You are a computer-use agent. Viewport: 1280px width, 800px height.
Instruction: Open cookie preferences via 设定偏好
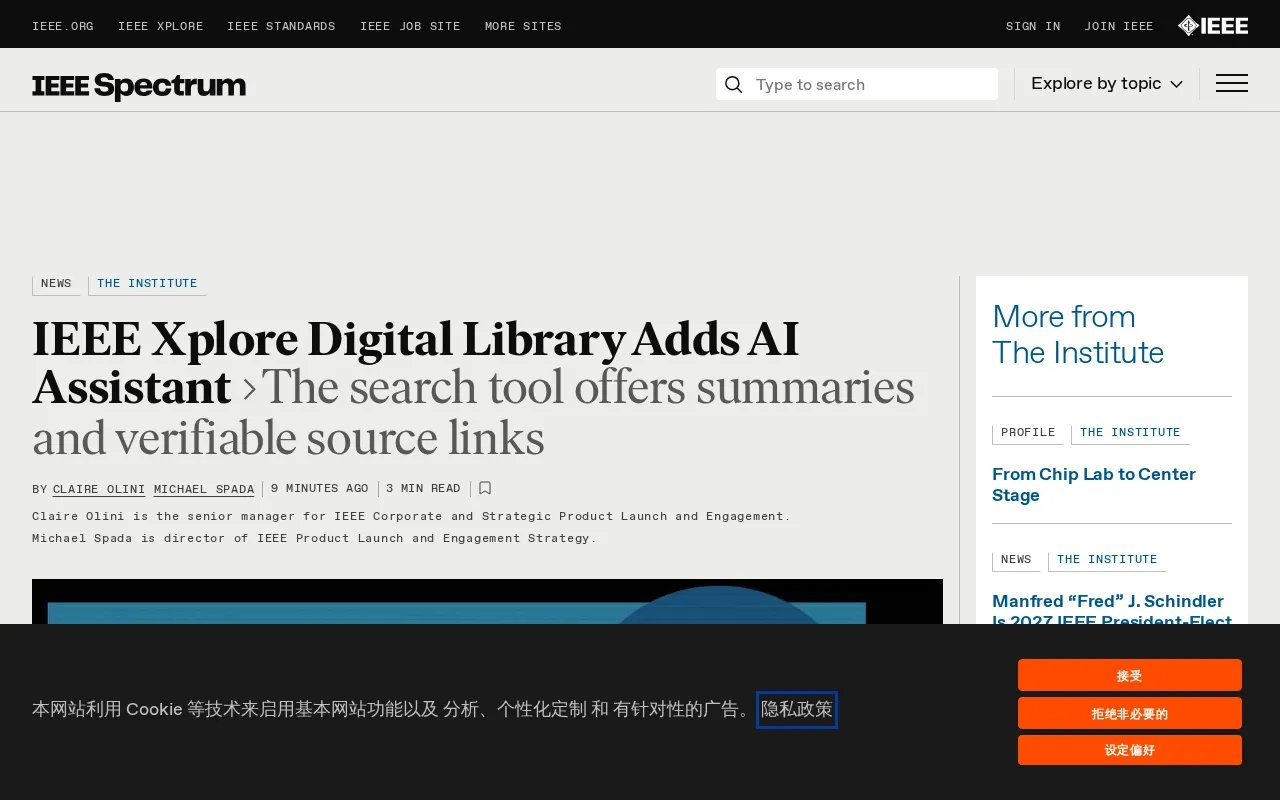(1130, 750)
